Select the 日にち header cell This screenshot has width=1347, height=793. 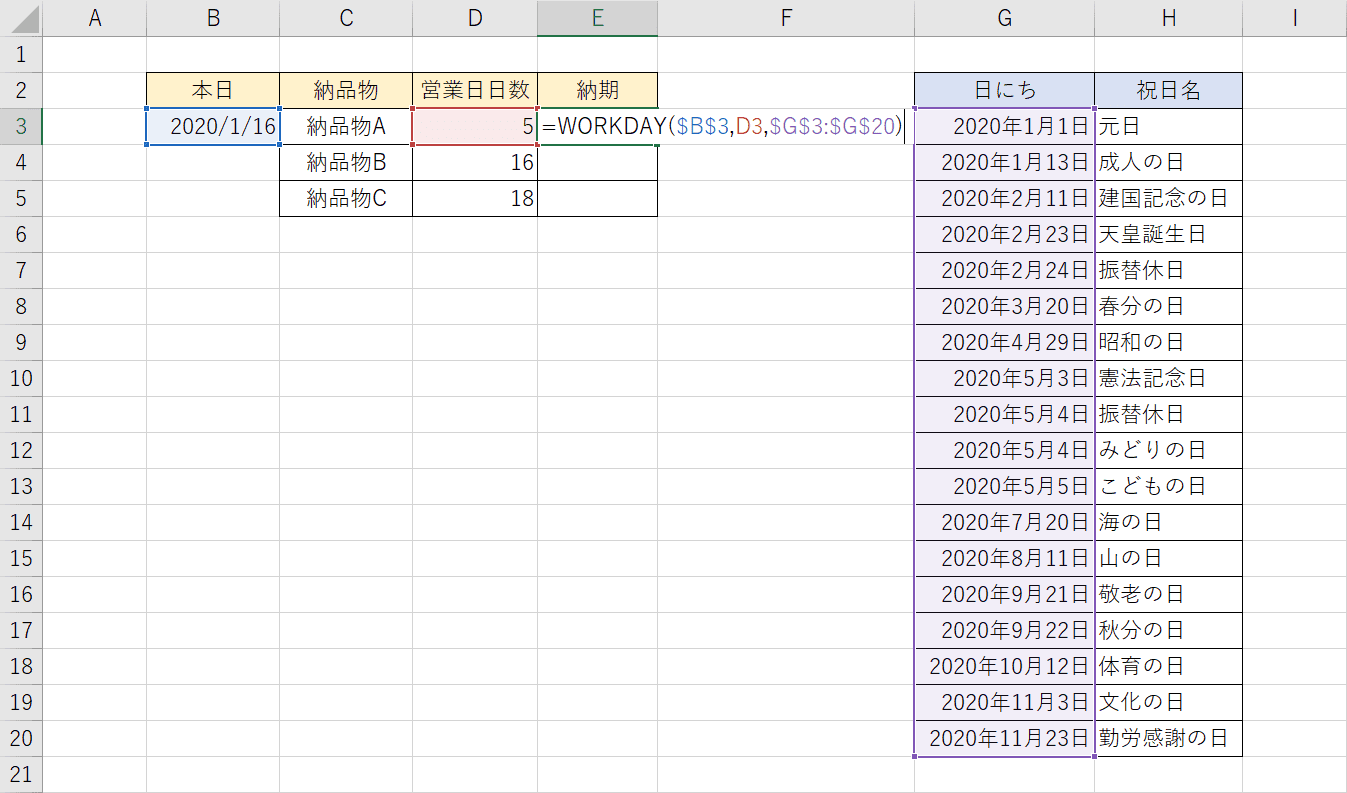coord(1004,90)
